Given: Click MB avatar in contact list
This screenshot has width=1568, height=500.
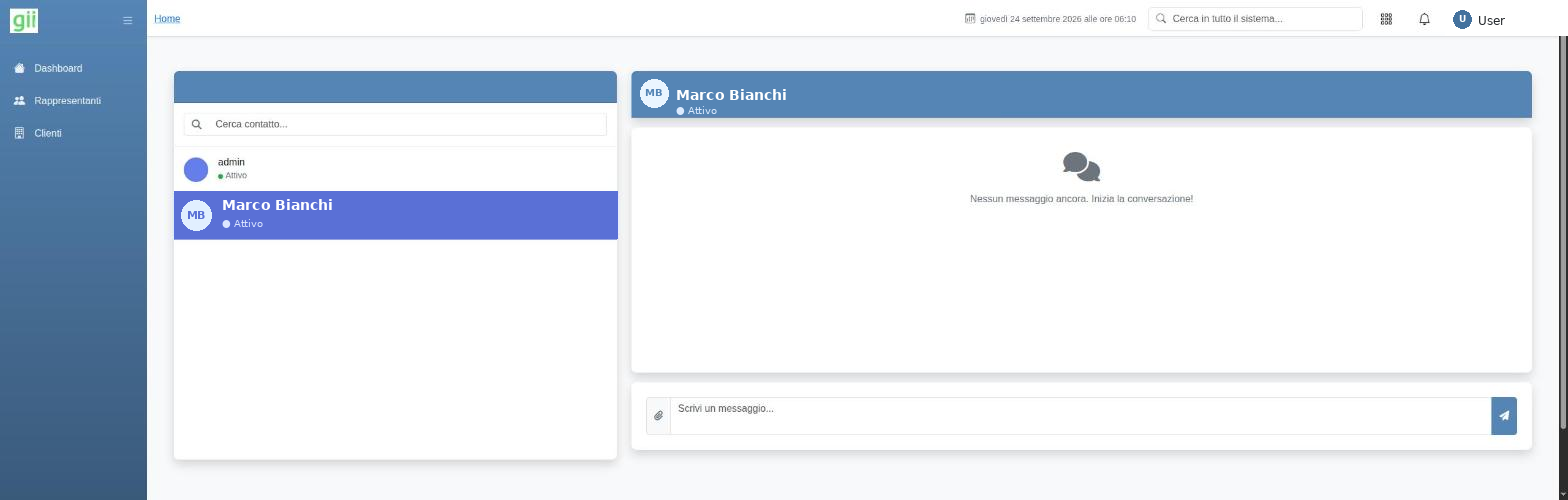Looking at the screenshot, I should point(196,215).
